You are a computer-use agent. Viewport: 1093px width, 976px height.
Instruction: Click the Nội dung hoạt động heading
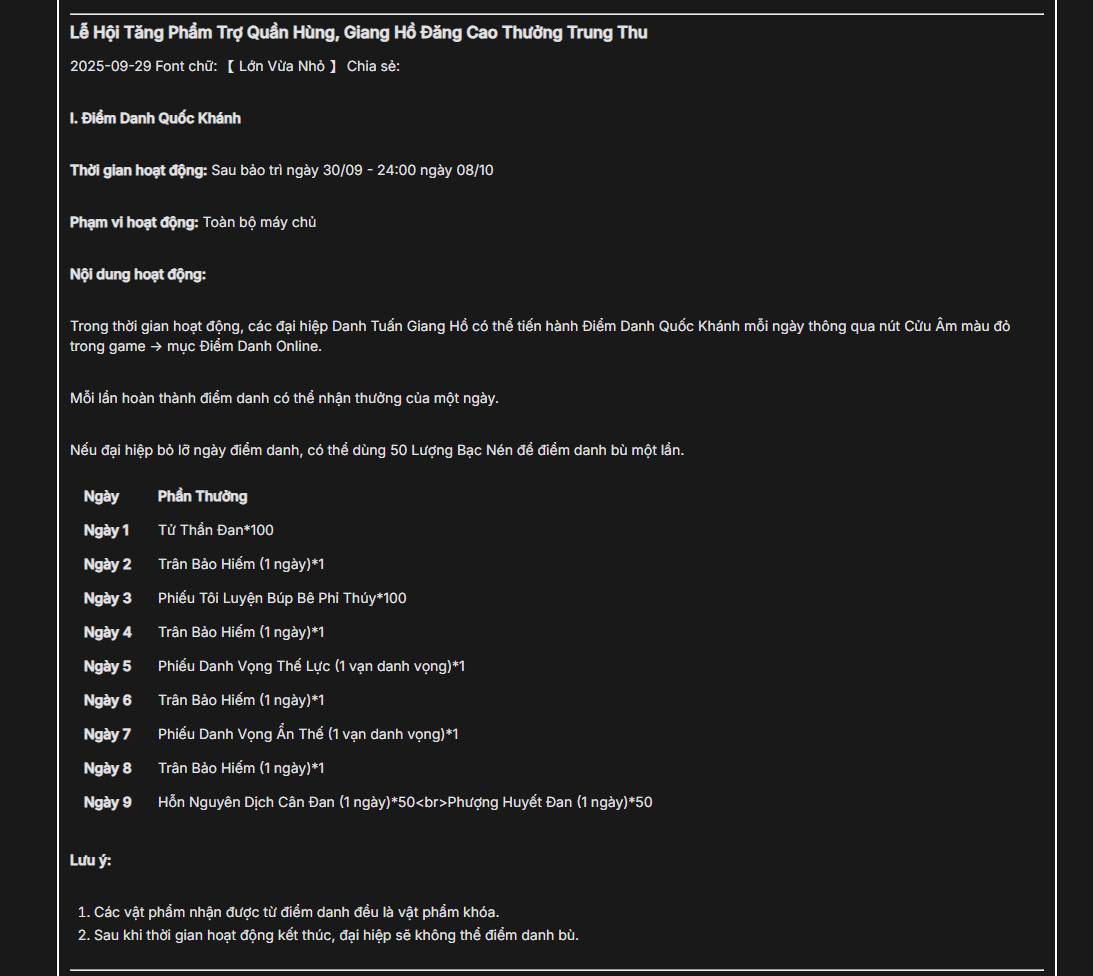click(x=137, y=275)
